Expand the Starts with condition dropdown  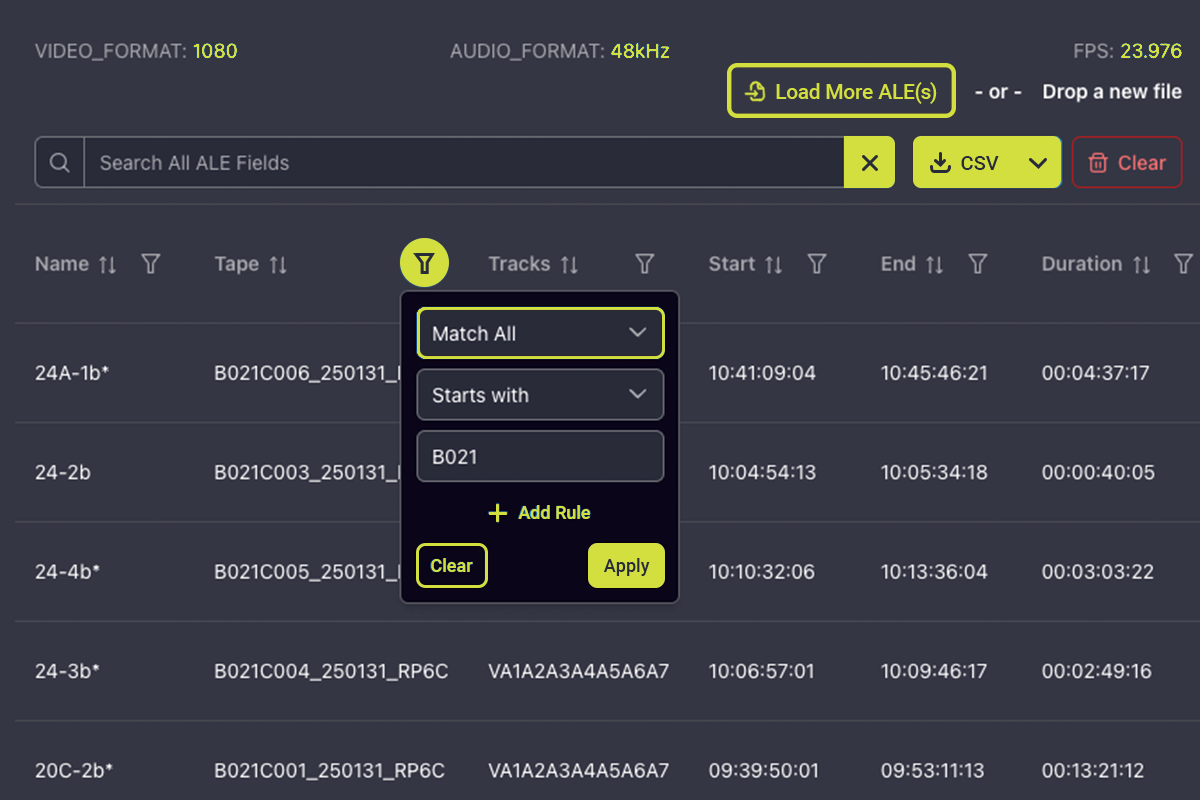click(x=540, y=395)
